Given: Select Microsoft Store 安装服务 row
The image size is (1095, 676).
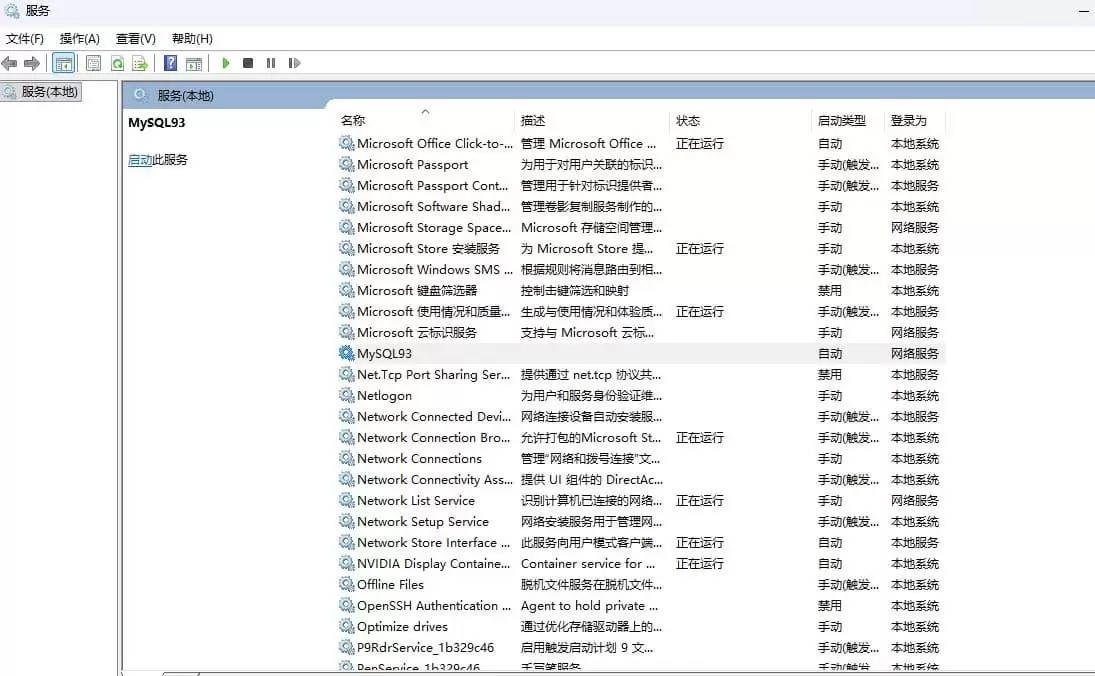Looking at the screenshot, I should 640,249.
